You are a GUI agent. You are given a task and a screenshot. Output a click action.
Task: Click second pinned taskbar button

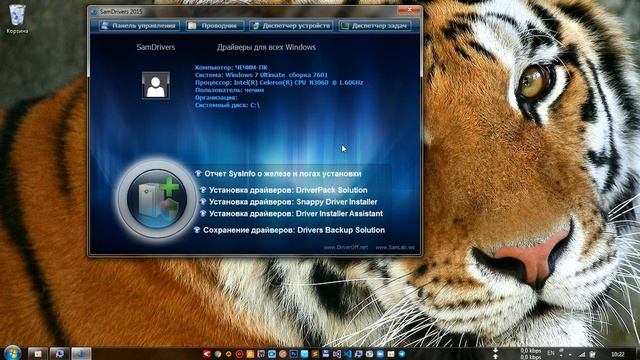(60, 354)
